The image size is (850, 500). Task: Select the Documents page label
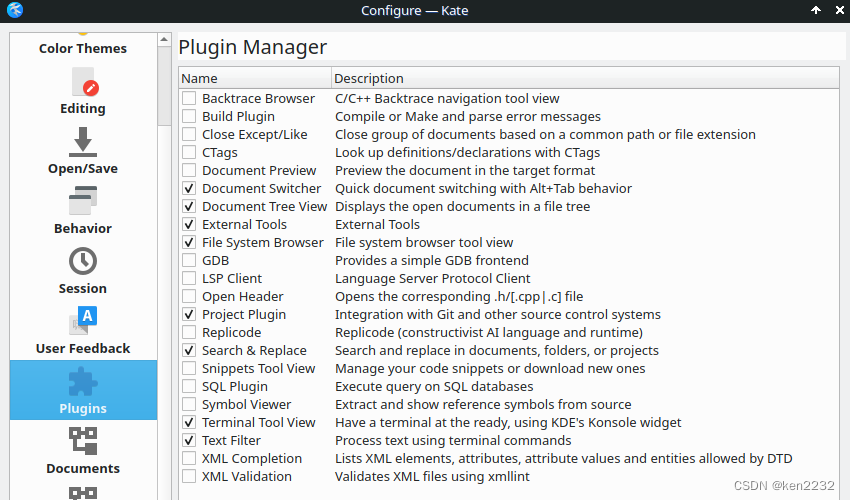pos(83,469)
